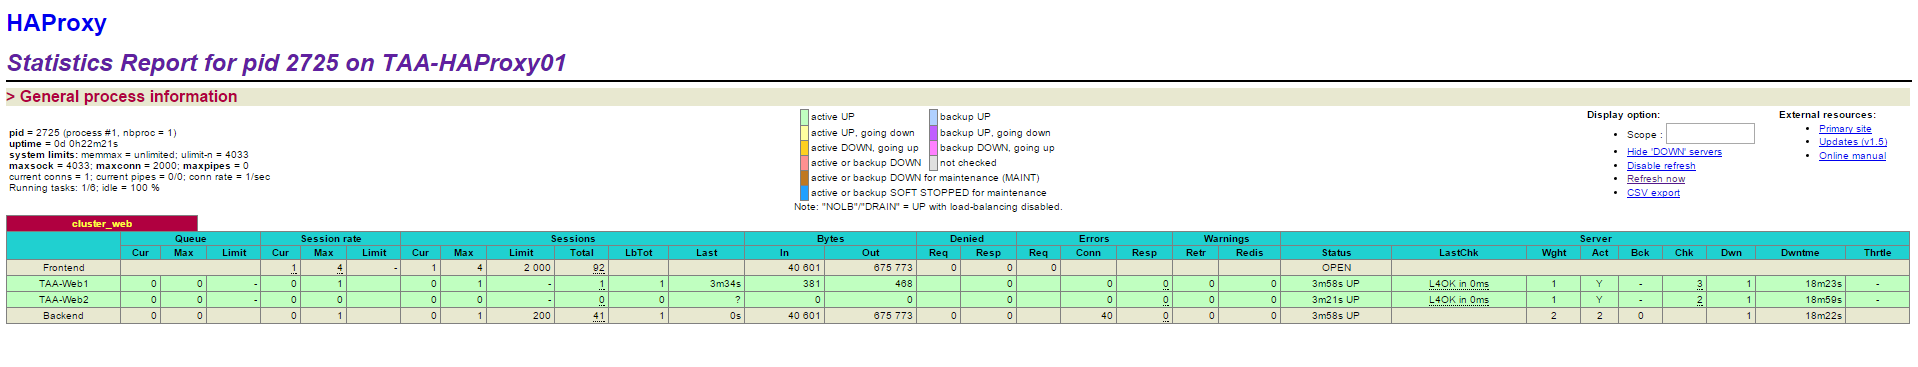
Task: Click TAA-Web1 L4OK LastChk status
Action: pyautogui.click(x=1458, y=284)
